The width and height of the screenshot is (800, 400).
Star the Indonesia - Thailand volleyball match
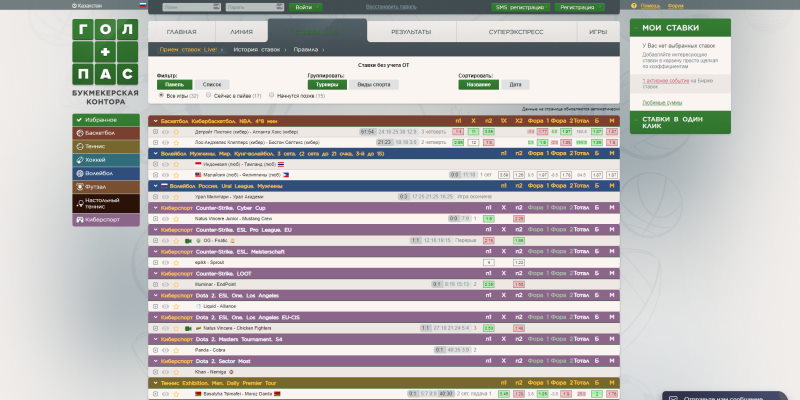click(x=176, y=164)
